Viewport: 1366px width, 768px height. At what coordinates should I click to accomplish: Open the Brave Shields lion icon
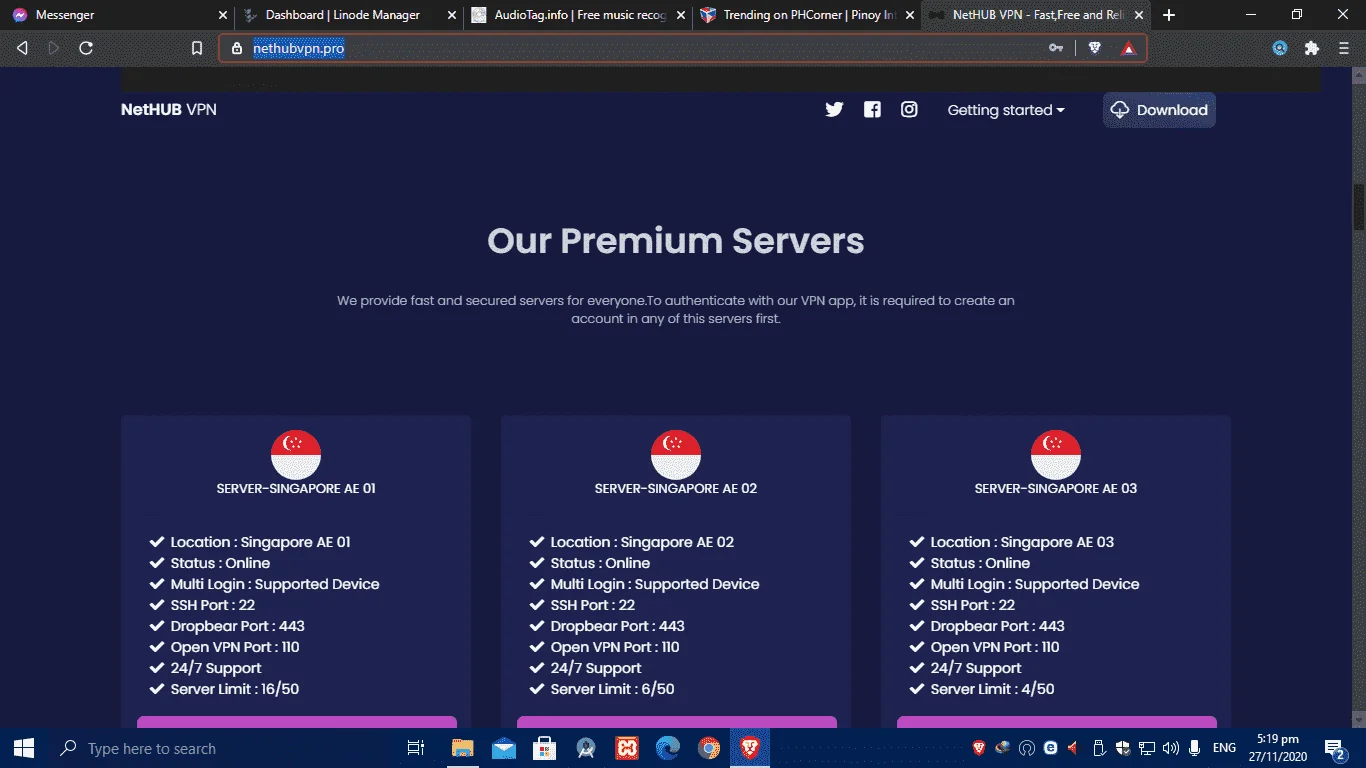(x=1095, y=48)
